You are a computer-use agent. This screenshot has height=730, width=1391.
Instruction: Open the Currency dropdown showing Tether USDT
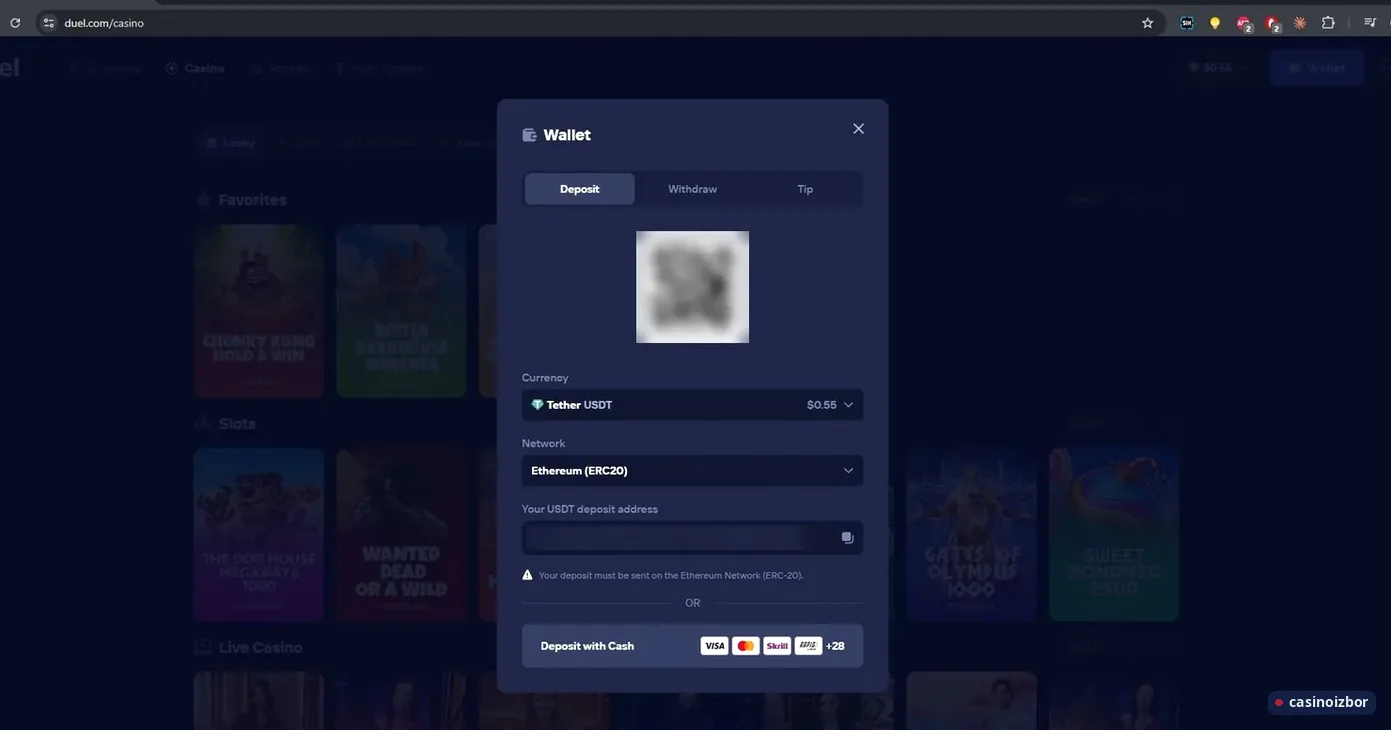pyautogui.click(x=692, y=405)
